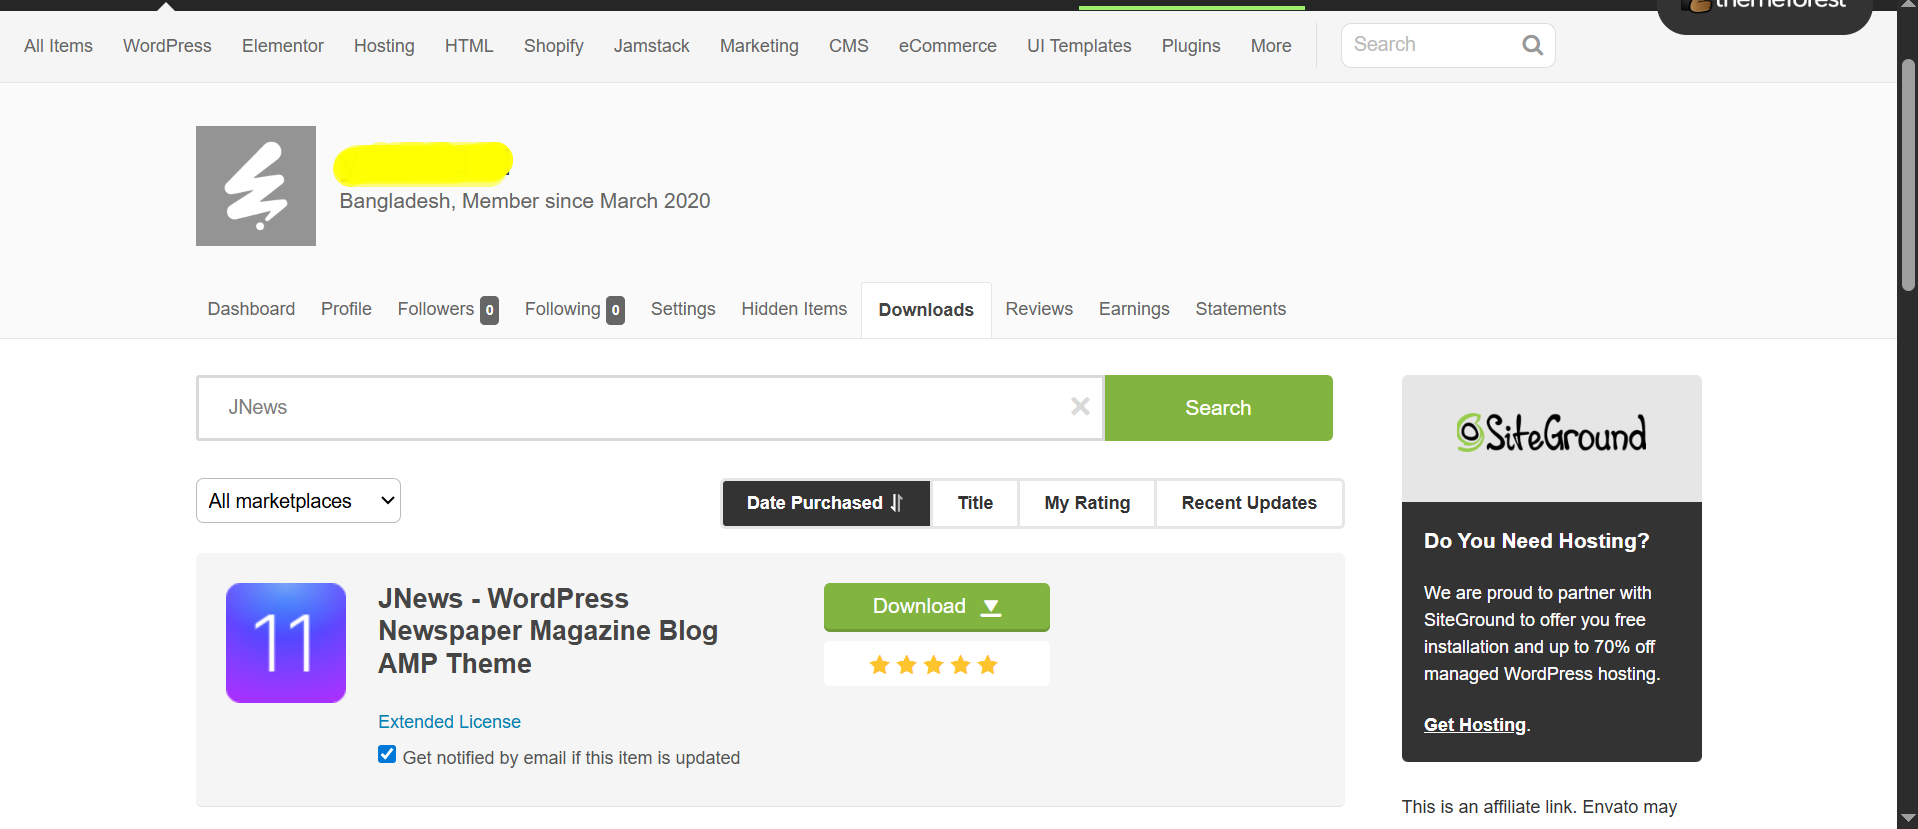Clear the JNews search field with X
1918x829 pixels.
(x=1080, y=406)
